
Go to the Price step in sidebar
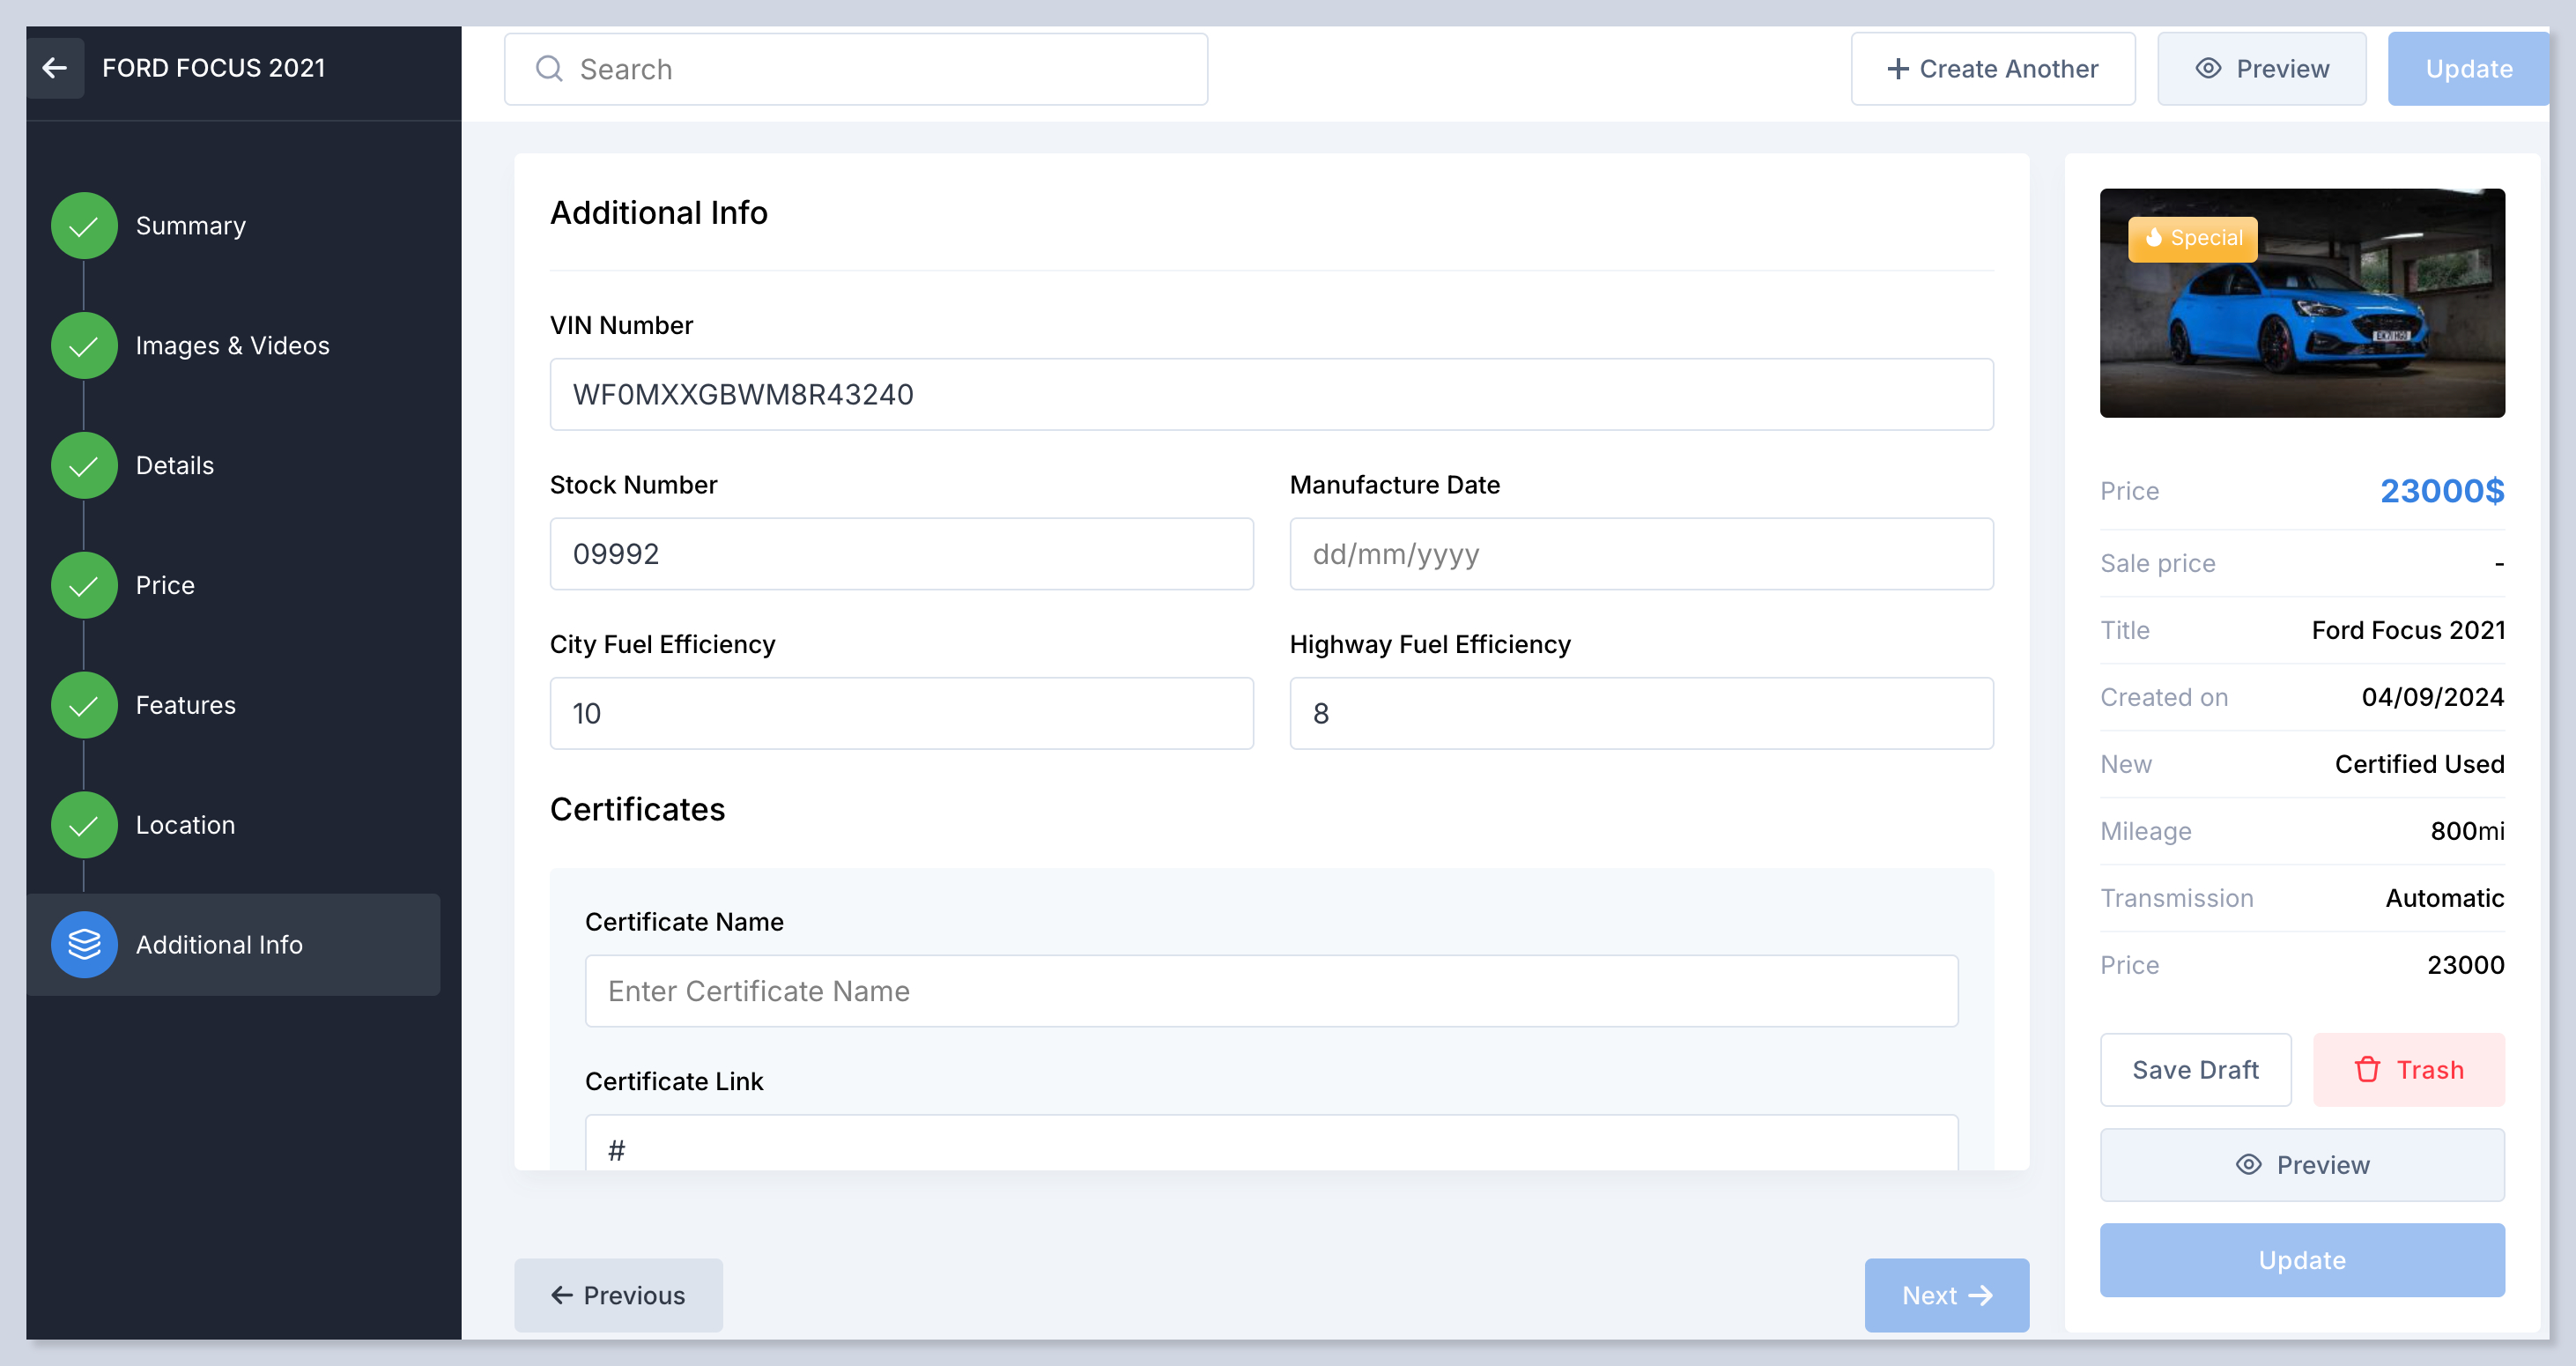point(165,585)
